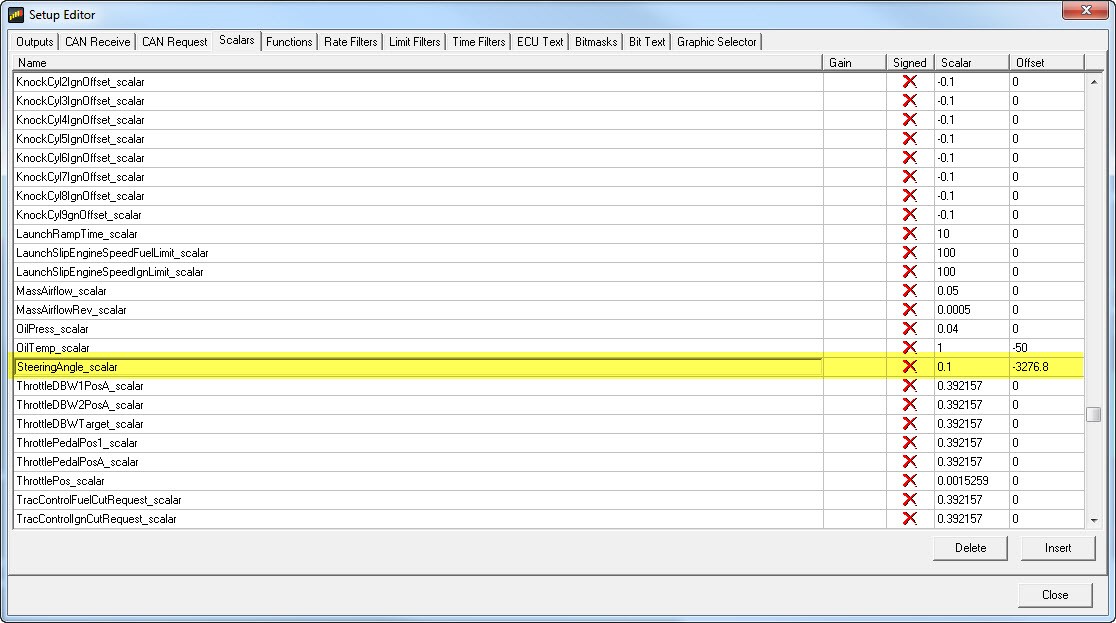The width and height of the screenshot is (1116, 623).
Task: Click red X in KnockCyl2IgnOffset_scalar row
Action: click(x=909, y=82)
